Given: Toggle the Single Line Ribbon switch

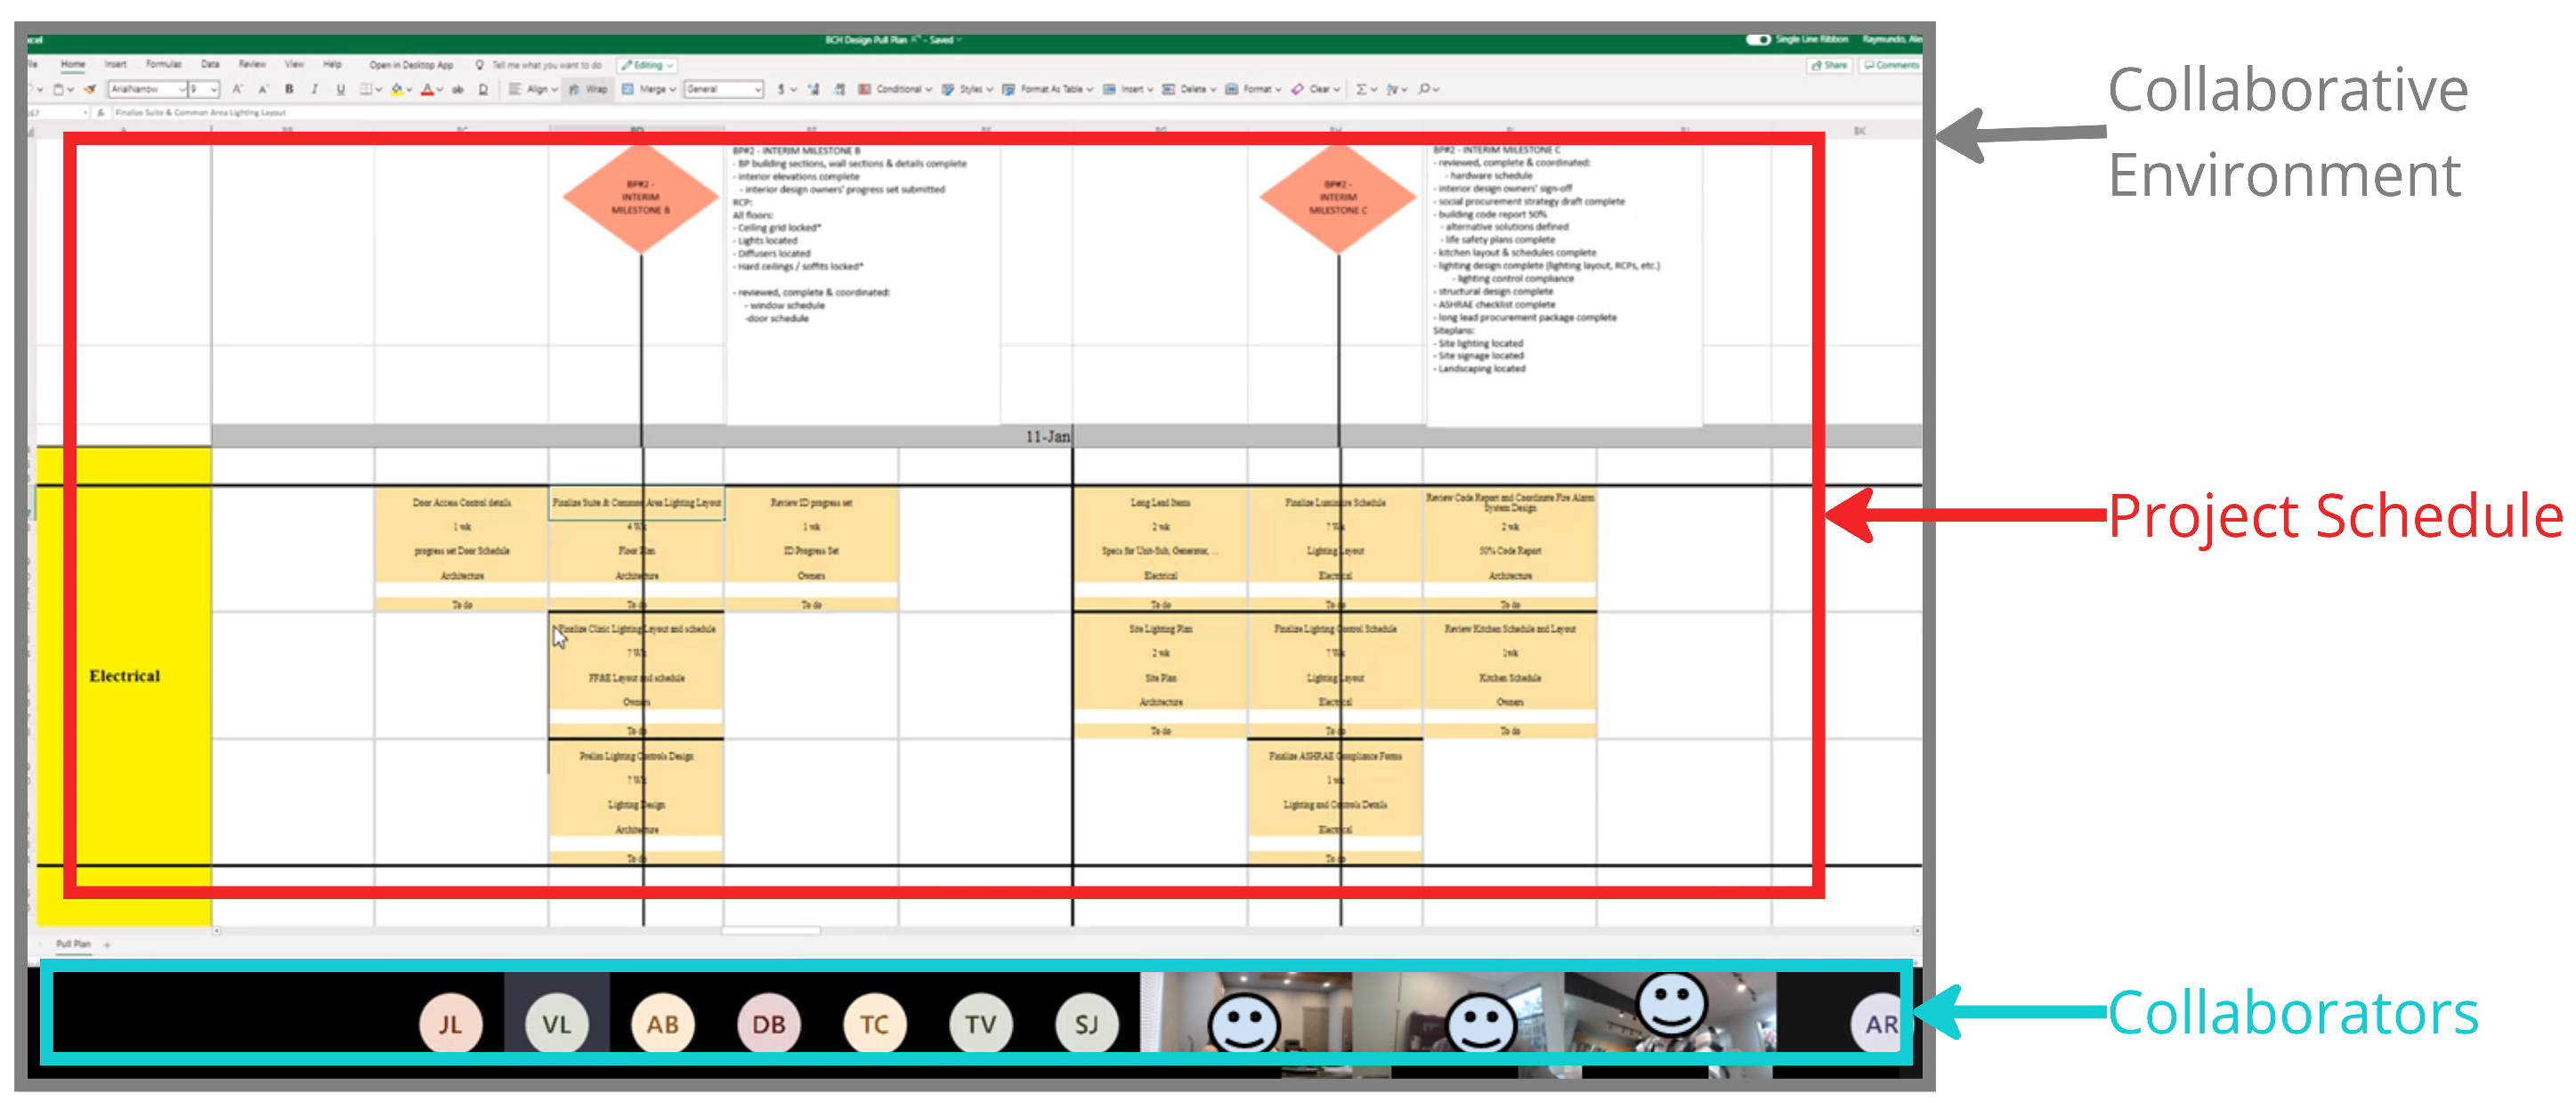Looking at the screenshot, I should (1757, 39).
